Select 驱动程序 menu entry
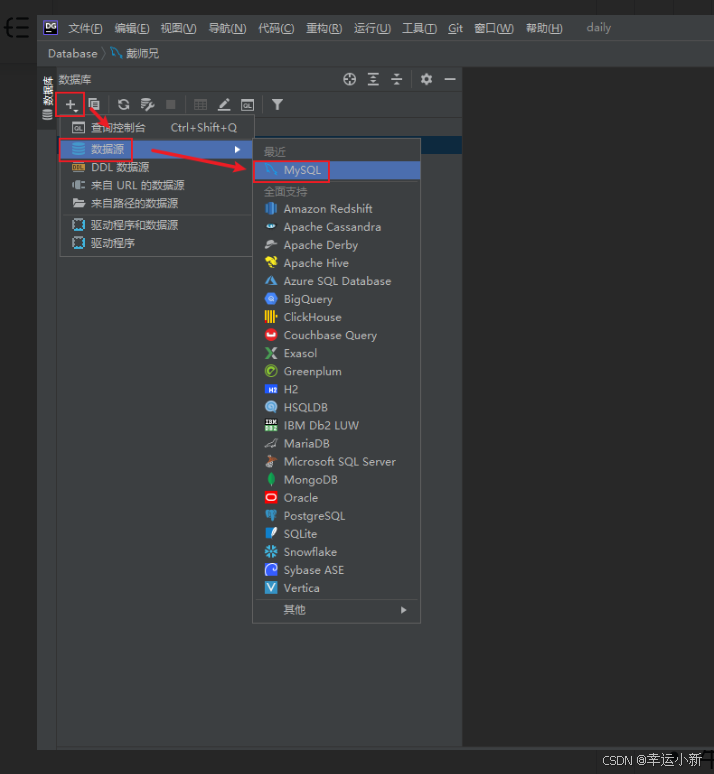 [x=157, y=243]
